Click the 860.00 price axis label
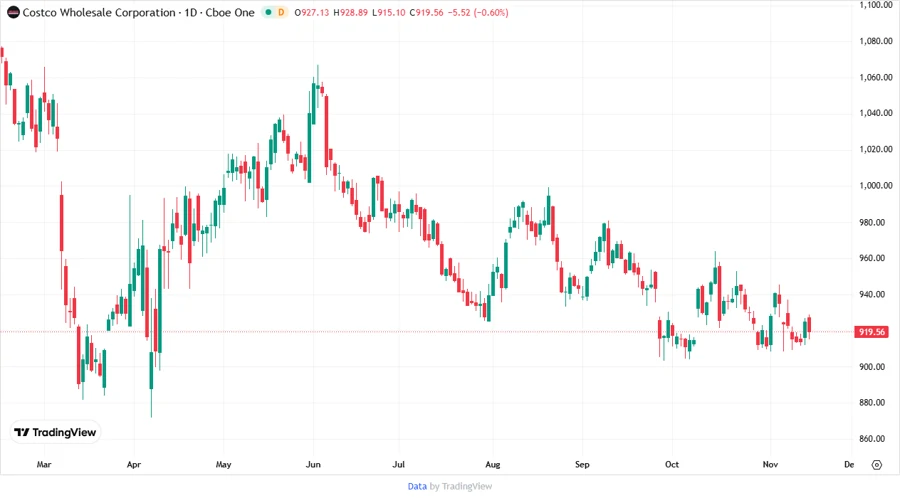Screen dimensions: 900x498 tap(872, 439)
